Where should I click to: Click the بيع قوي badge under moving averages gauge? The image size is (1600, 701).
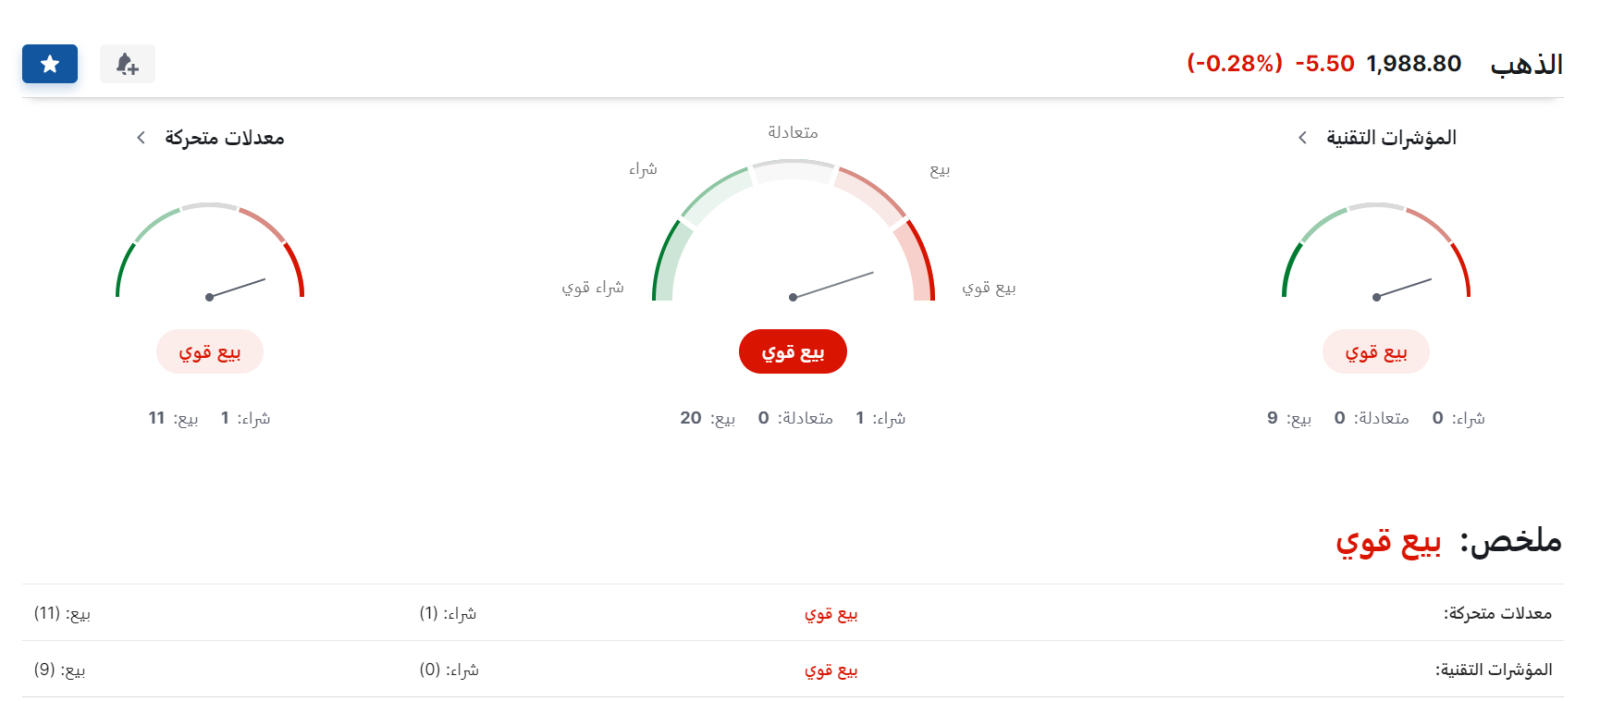pyautogui.click(x=210, y=352)
